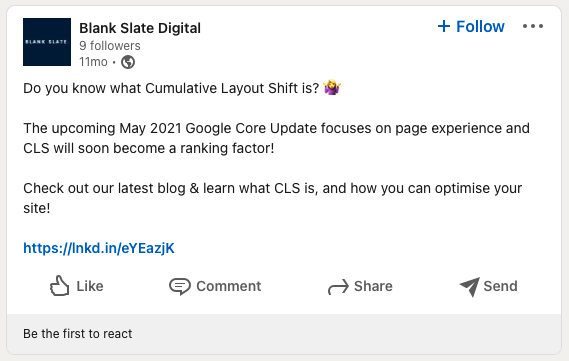Image resolution: width=569 pixels, height=361 pixels.
Task: Open the three-dot post options menu
Action: (533, 26)
